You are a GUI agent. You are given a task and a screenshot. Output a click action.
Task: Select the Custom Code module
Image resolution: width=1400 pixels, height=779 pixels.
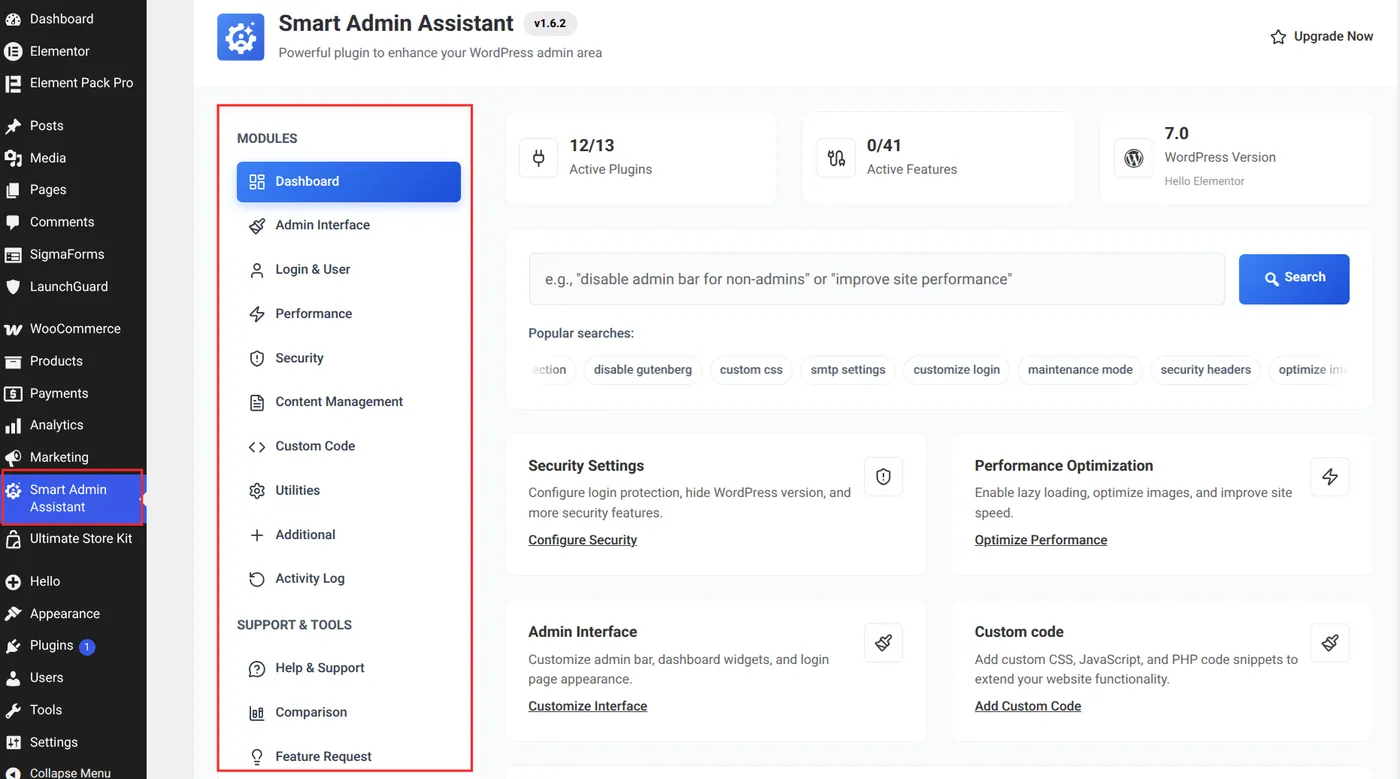click(x=348, y=446)
